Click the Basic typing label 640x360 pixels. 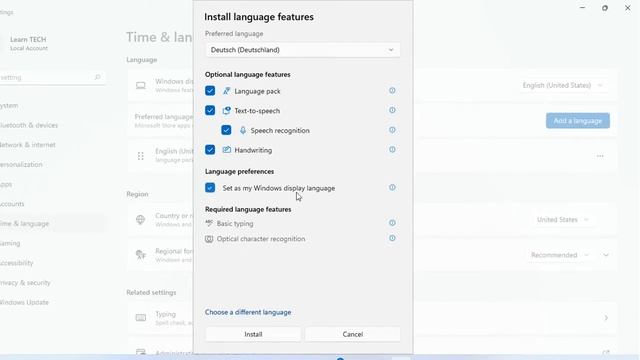pyautogui.click(x=235, y=224)
